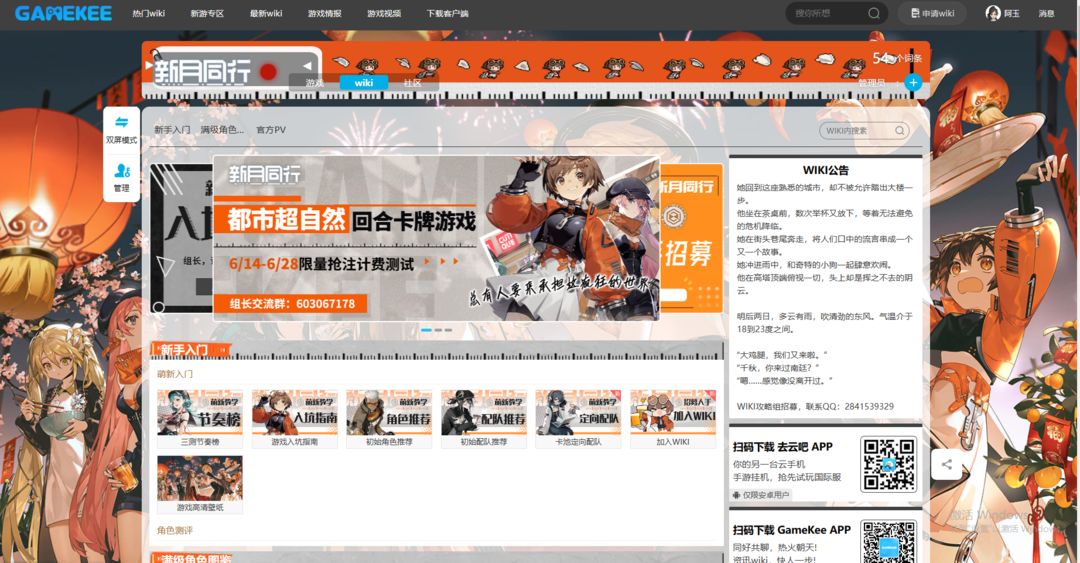
Task: Open the user avatar for 阿玉
Action: [x=993, y=13]
